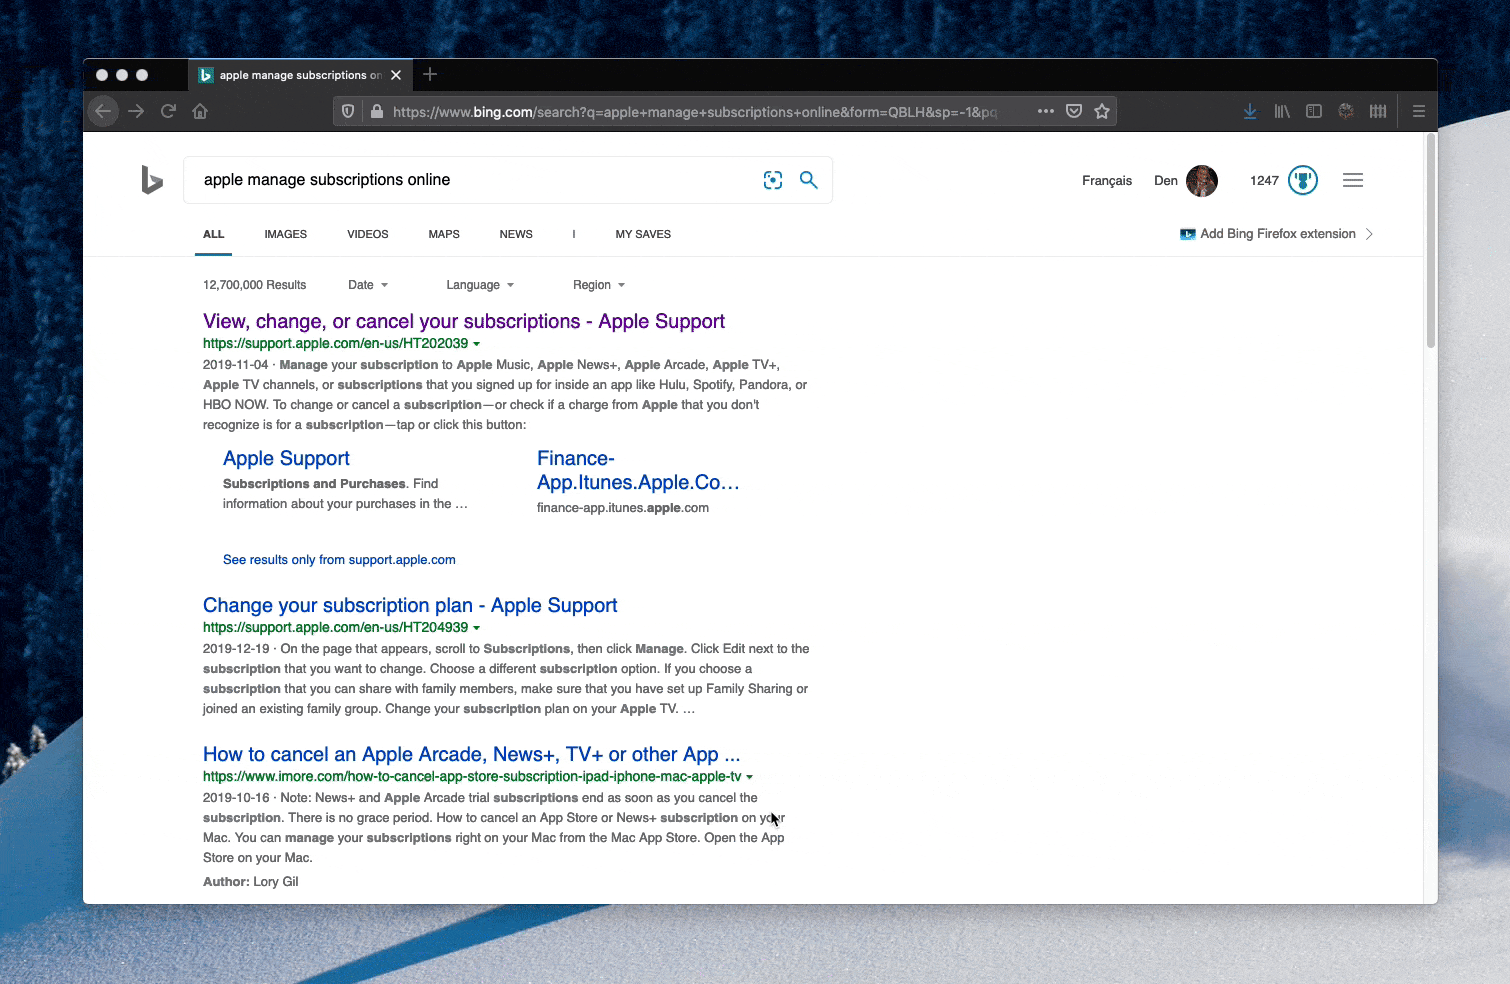The image size is (1510, 984).
Task: Switch to the MAPS tab
Action: tap(444, 234)
